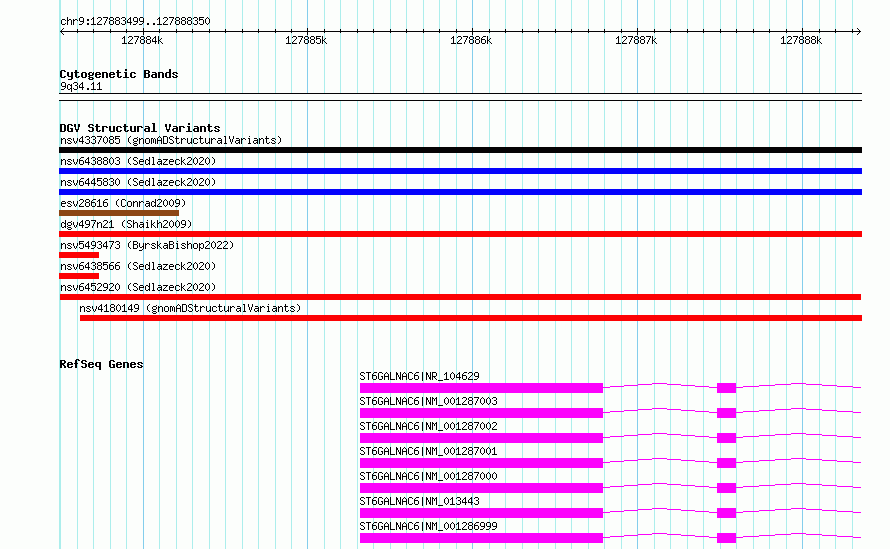Select the large exon of NM_013443
The image size is (890, 549).
(x=481, y=513)
